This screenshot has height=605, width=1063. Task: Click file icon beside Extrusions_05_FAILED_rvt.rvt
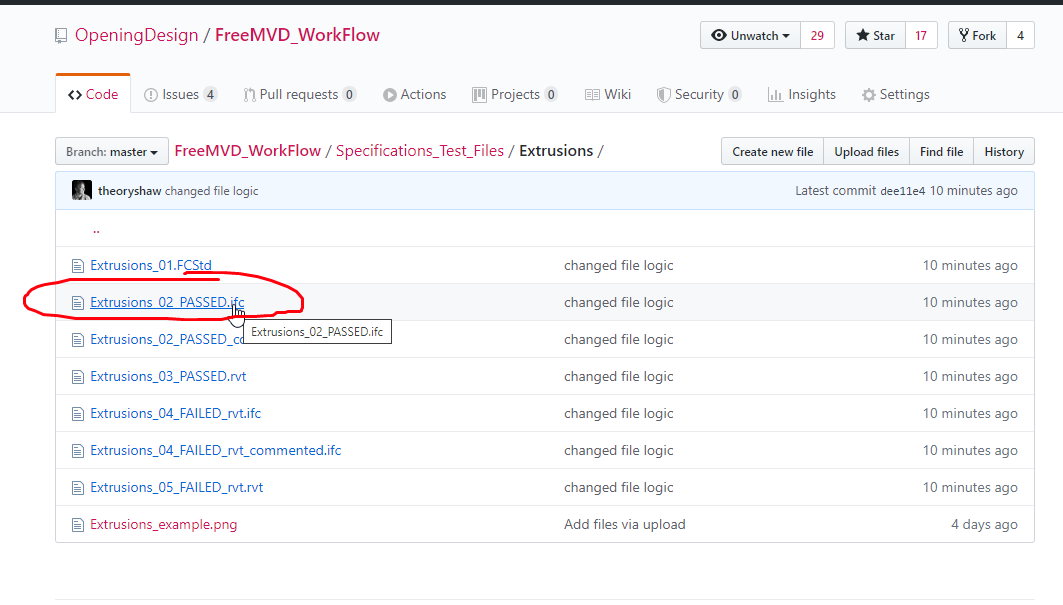tap(78, 488)
